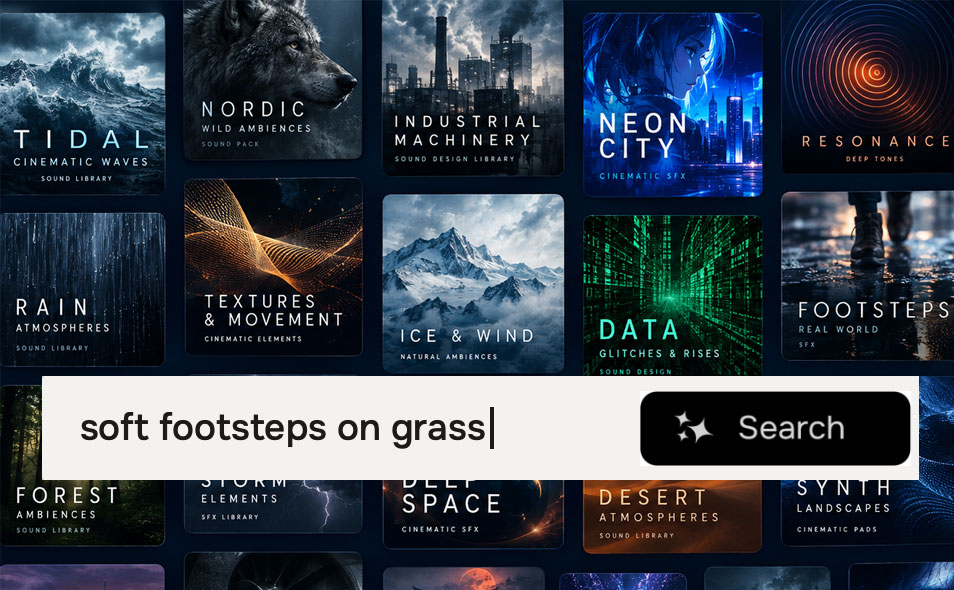The height and width of the screenshot is (590, 954).
Task: Open the Textures & Movement cinematic elements card
Action: tap(273, 267)
